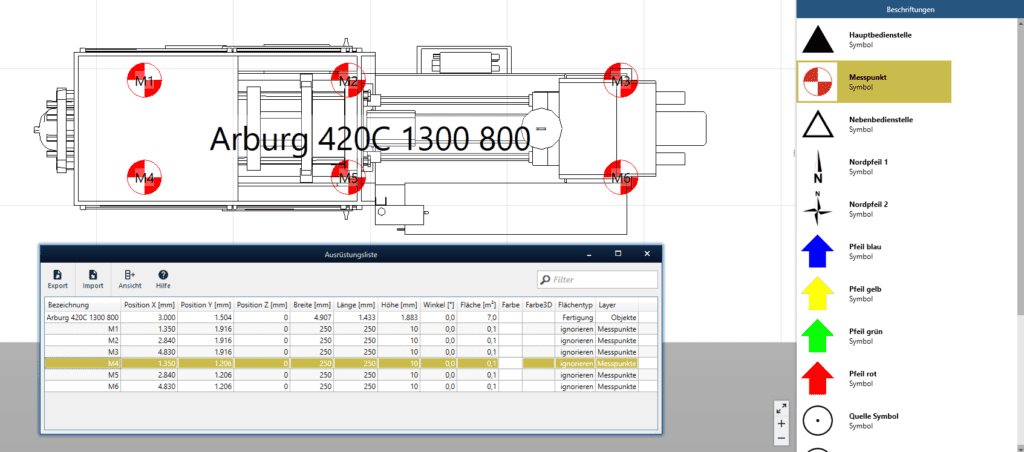The width and height of the screenshot is (1024, 452).
Task: Choose the Nordpfeil 2 compass symbol
Action: pyautogui.click(x=818, y=209)
